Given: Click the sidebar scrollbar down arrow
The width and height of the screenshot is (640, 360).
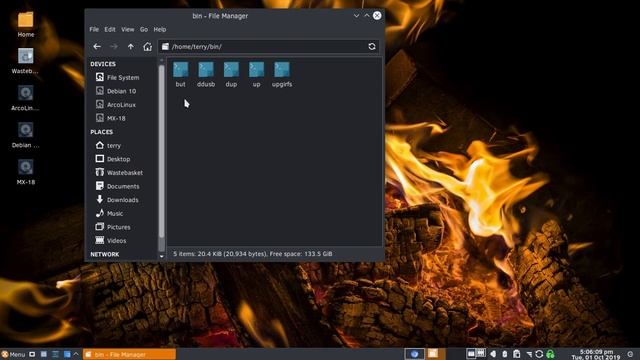Looking at the screenshot, I should (x=162, y=256).
